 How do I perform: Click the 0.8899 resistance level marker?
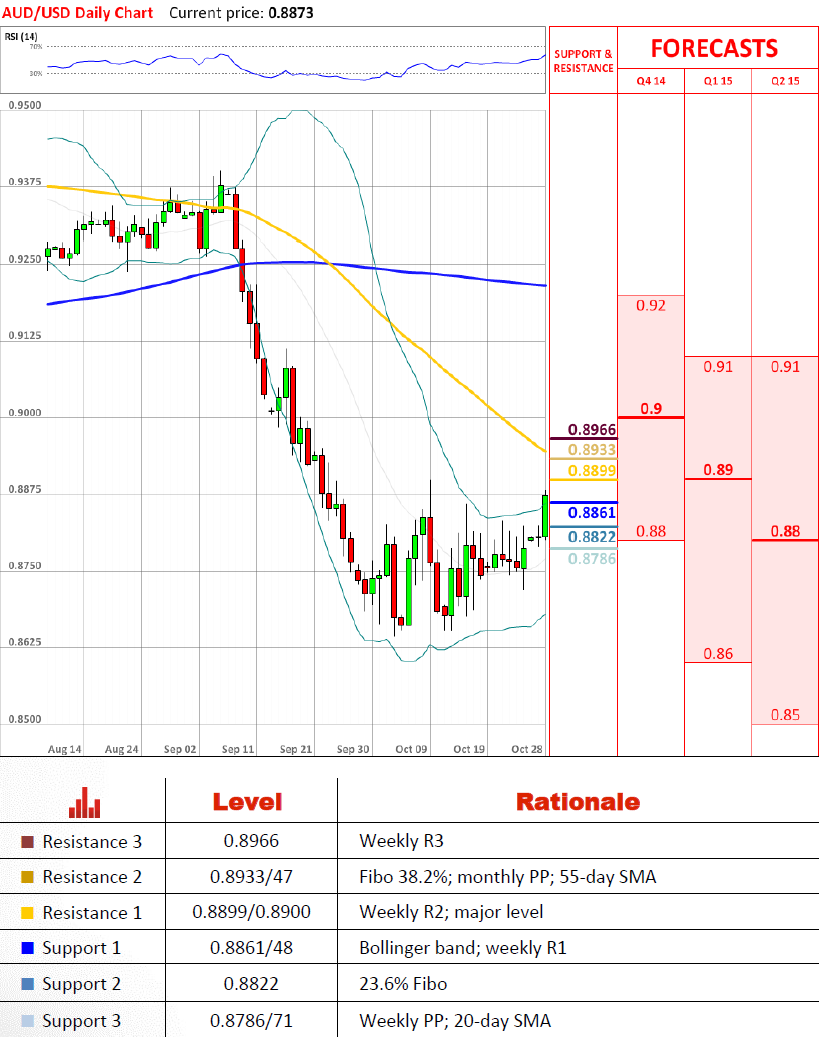592,471
